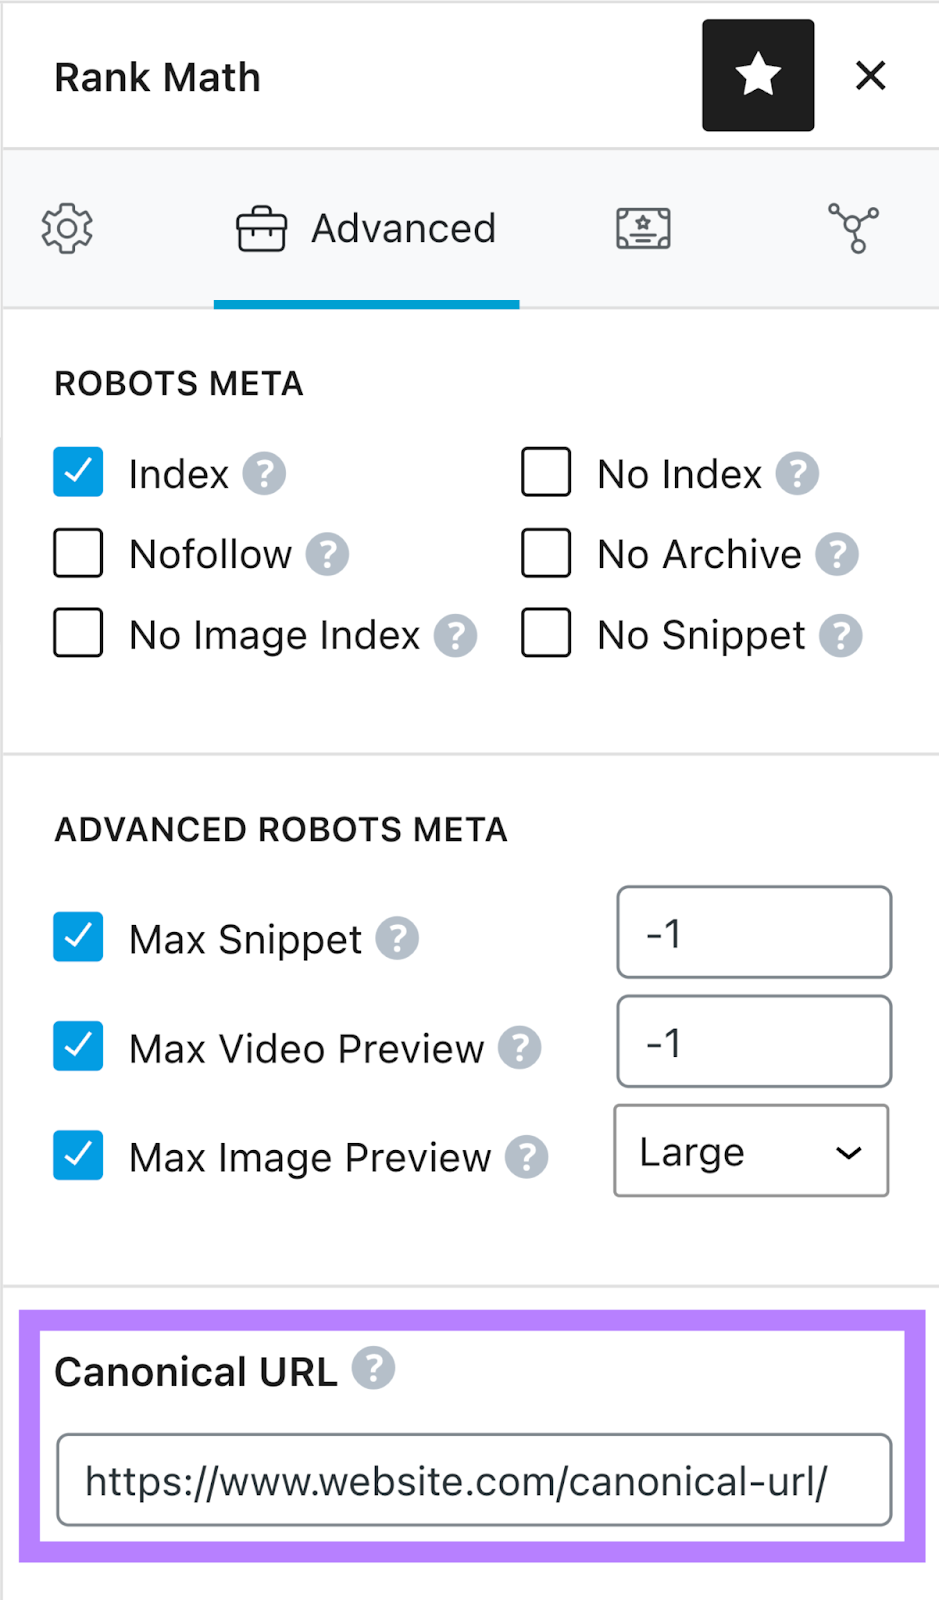Switch to the Advanced tab
This screenshot has height=1600, width=939.
click(366, 228)
